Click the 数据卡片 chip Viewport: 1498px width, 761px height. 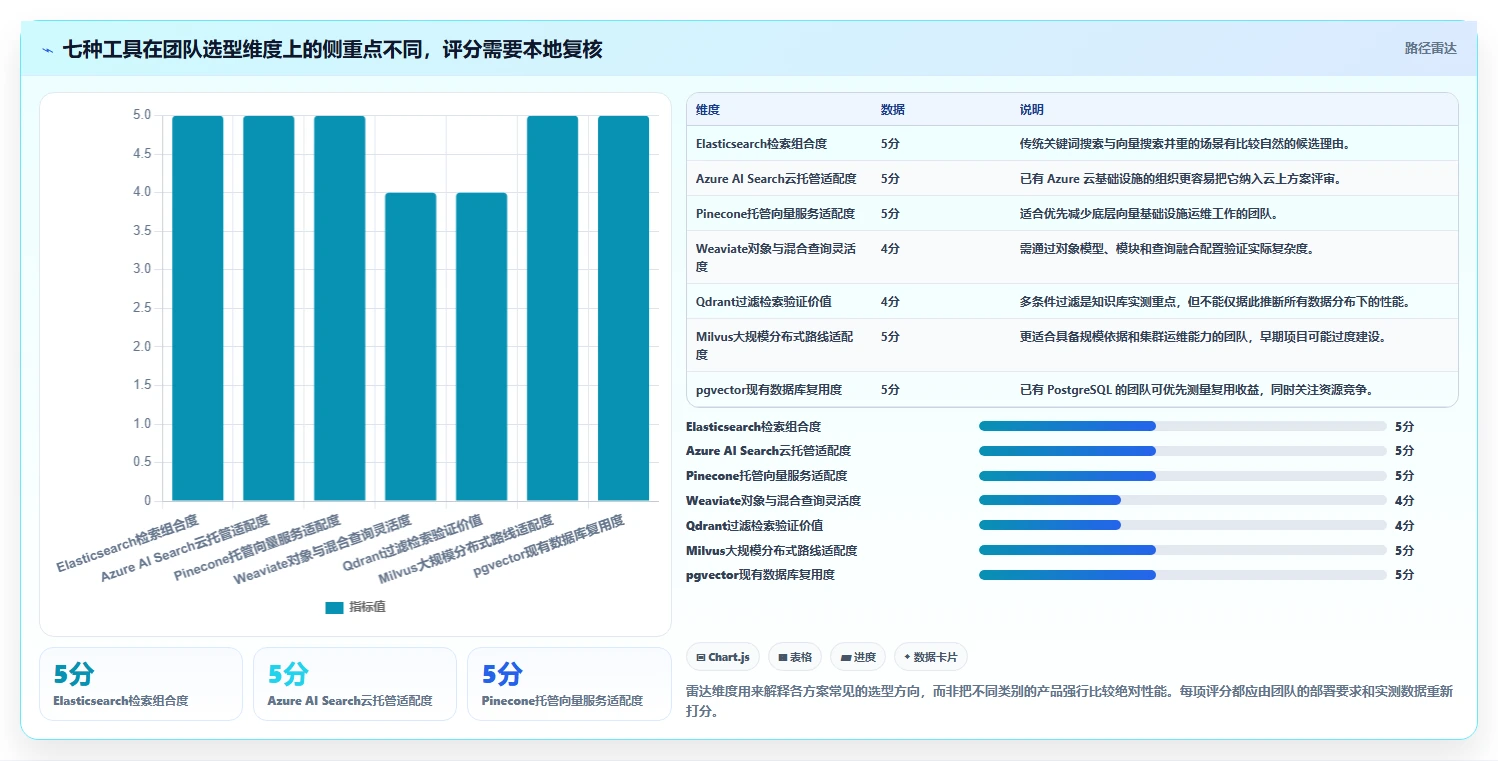point(930,657)
